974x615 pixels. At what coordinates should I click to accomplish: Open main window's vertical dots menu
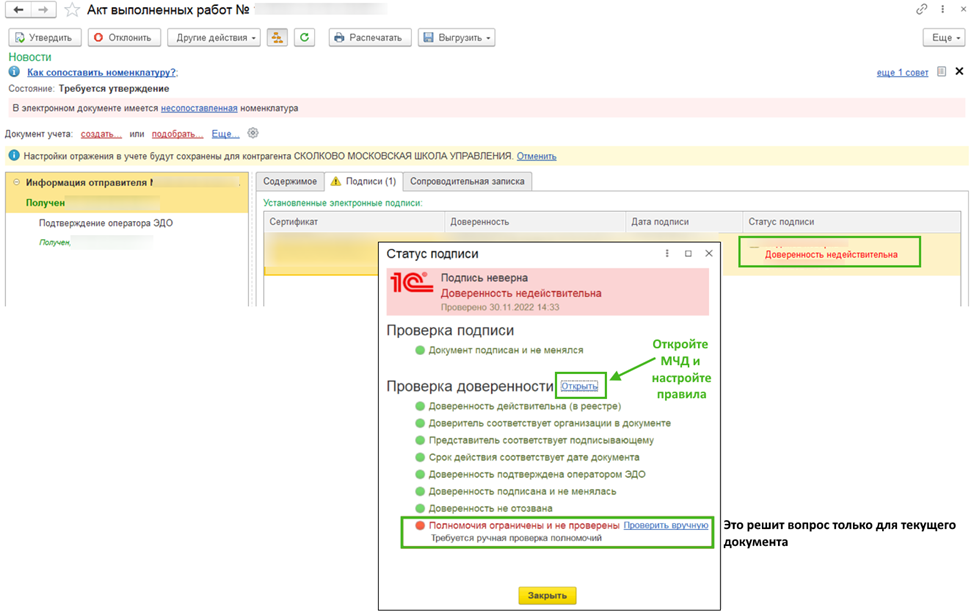point(942,9)
